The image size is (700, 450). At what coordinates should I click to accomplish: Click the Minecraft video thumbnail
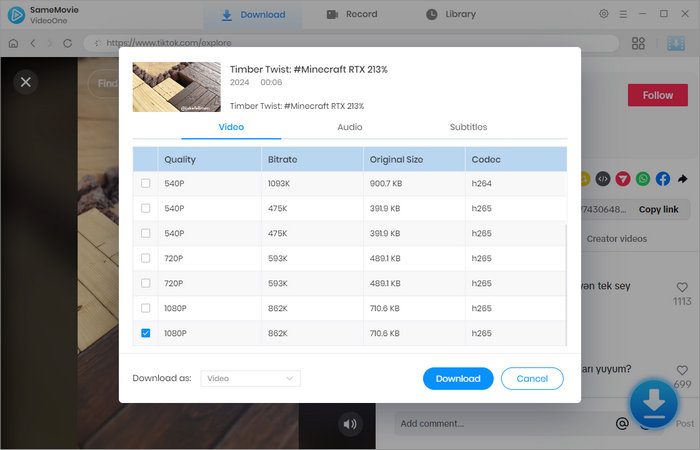(176, 87)
